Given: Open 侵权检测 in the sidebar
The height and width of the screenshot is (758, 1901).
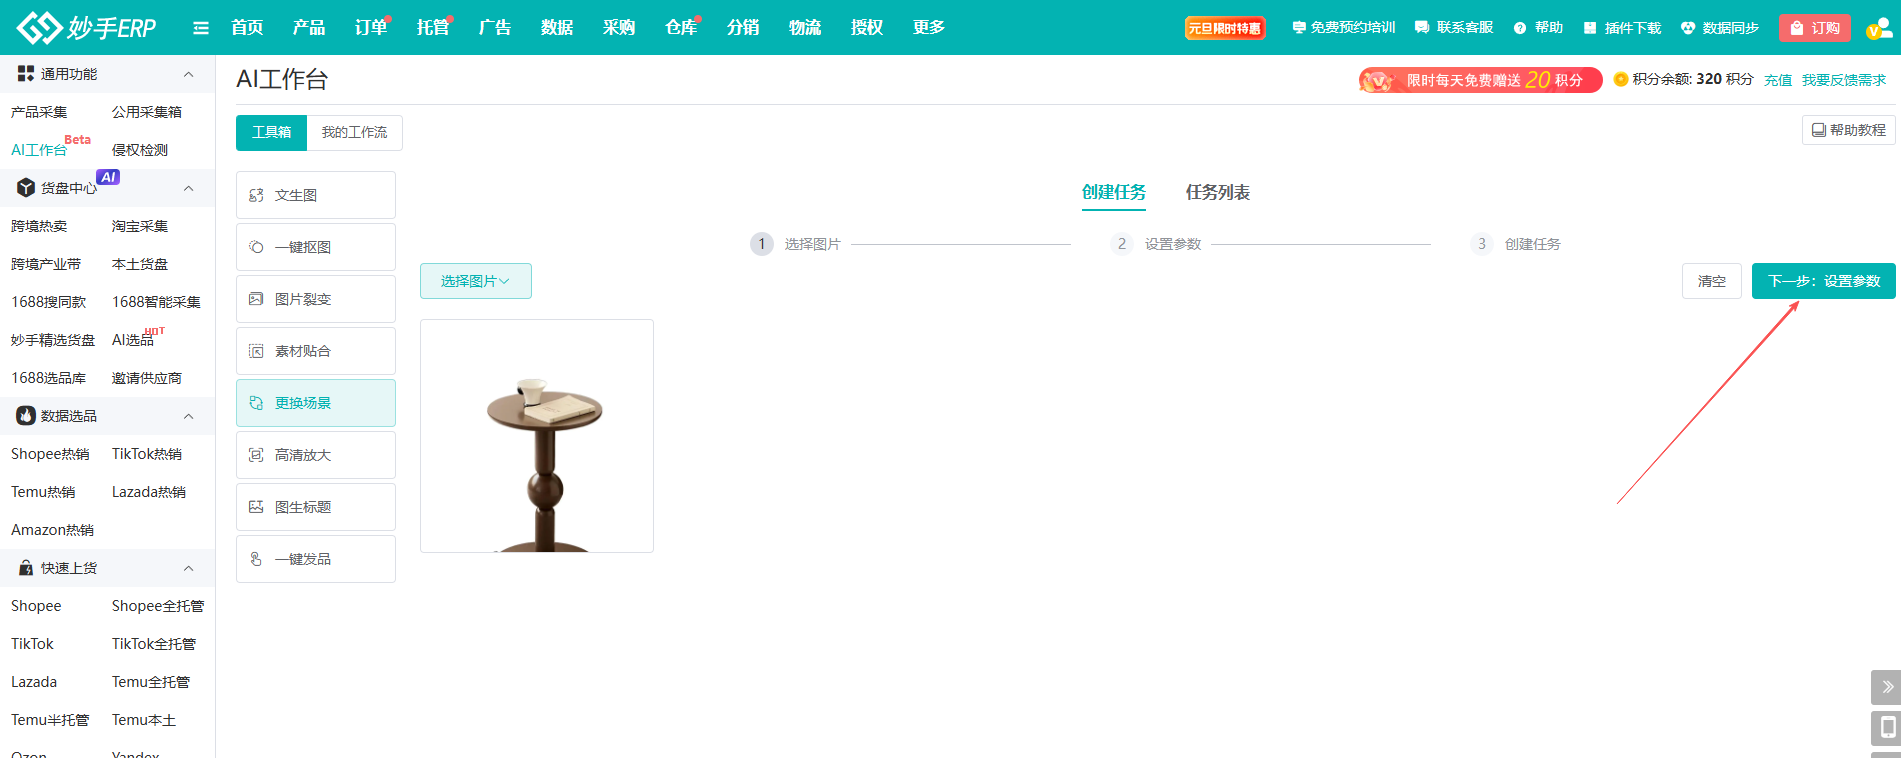Looking at the screenshot, I should coord(140,150).
